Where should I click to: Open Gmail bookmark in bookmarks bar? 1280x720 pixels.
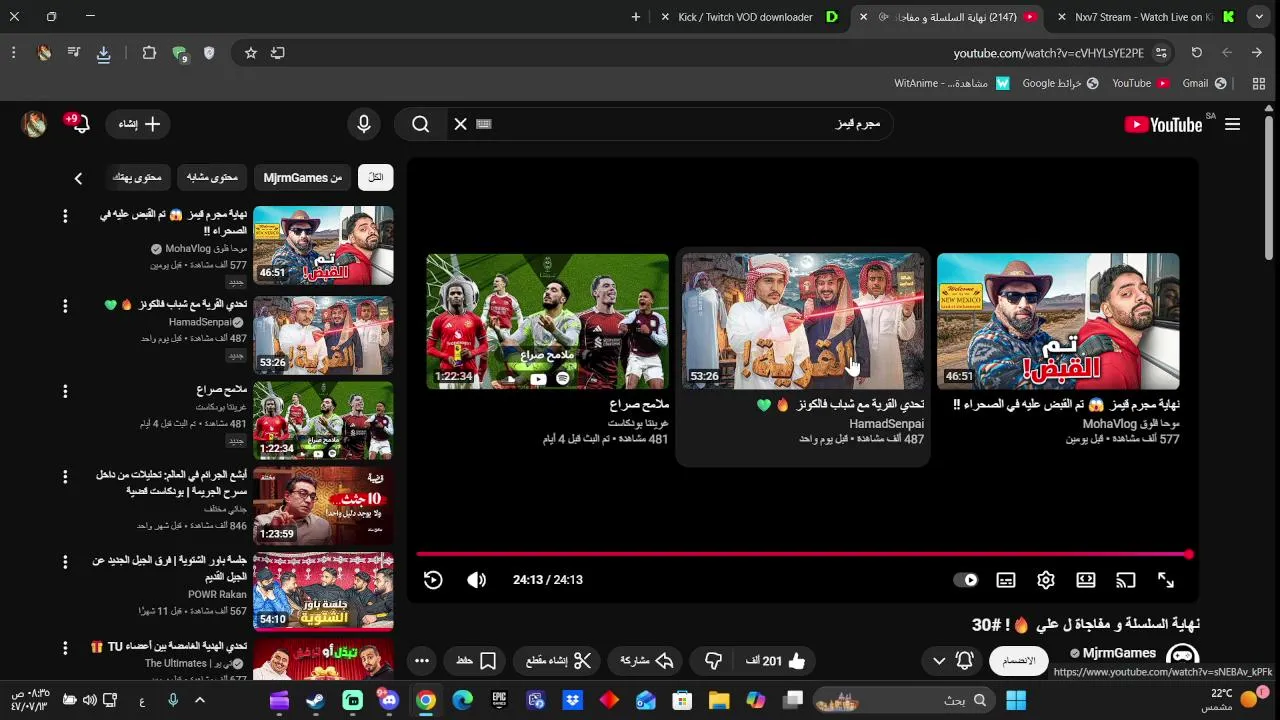1204,84
